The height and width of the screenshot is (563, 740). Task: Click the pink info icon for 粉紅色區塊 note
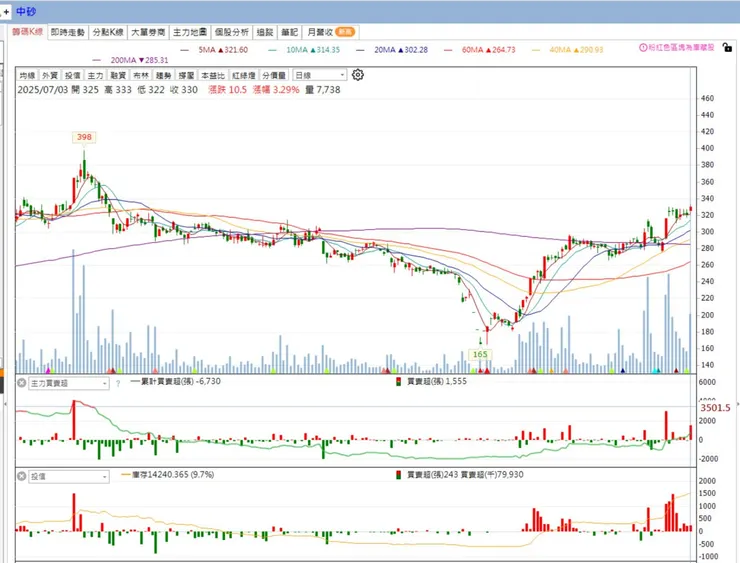click(x=643, y=48)
